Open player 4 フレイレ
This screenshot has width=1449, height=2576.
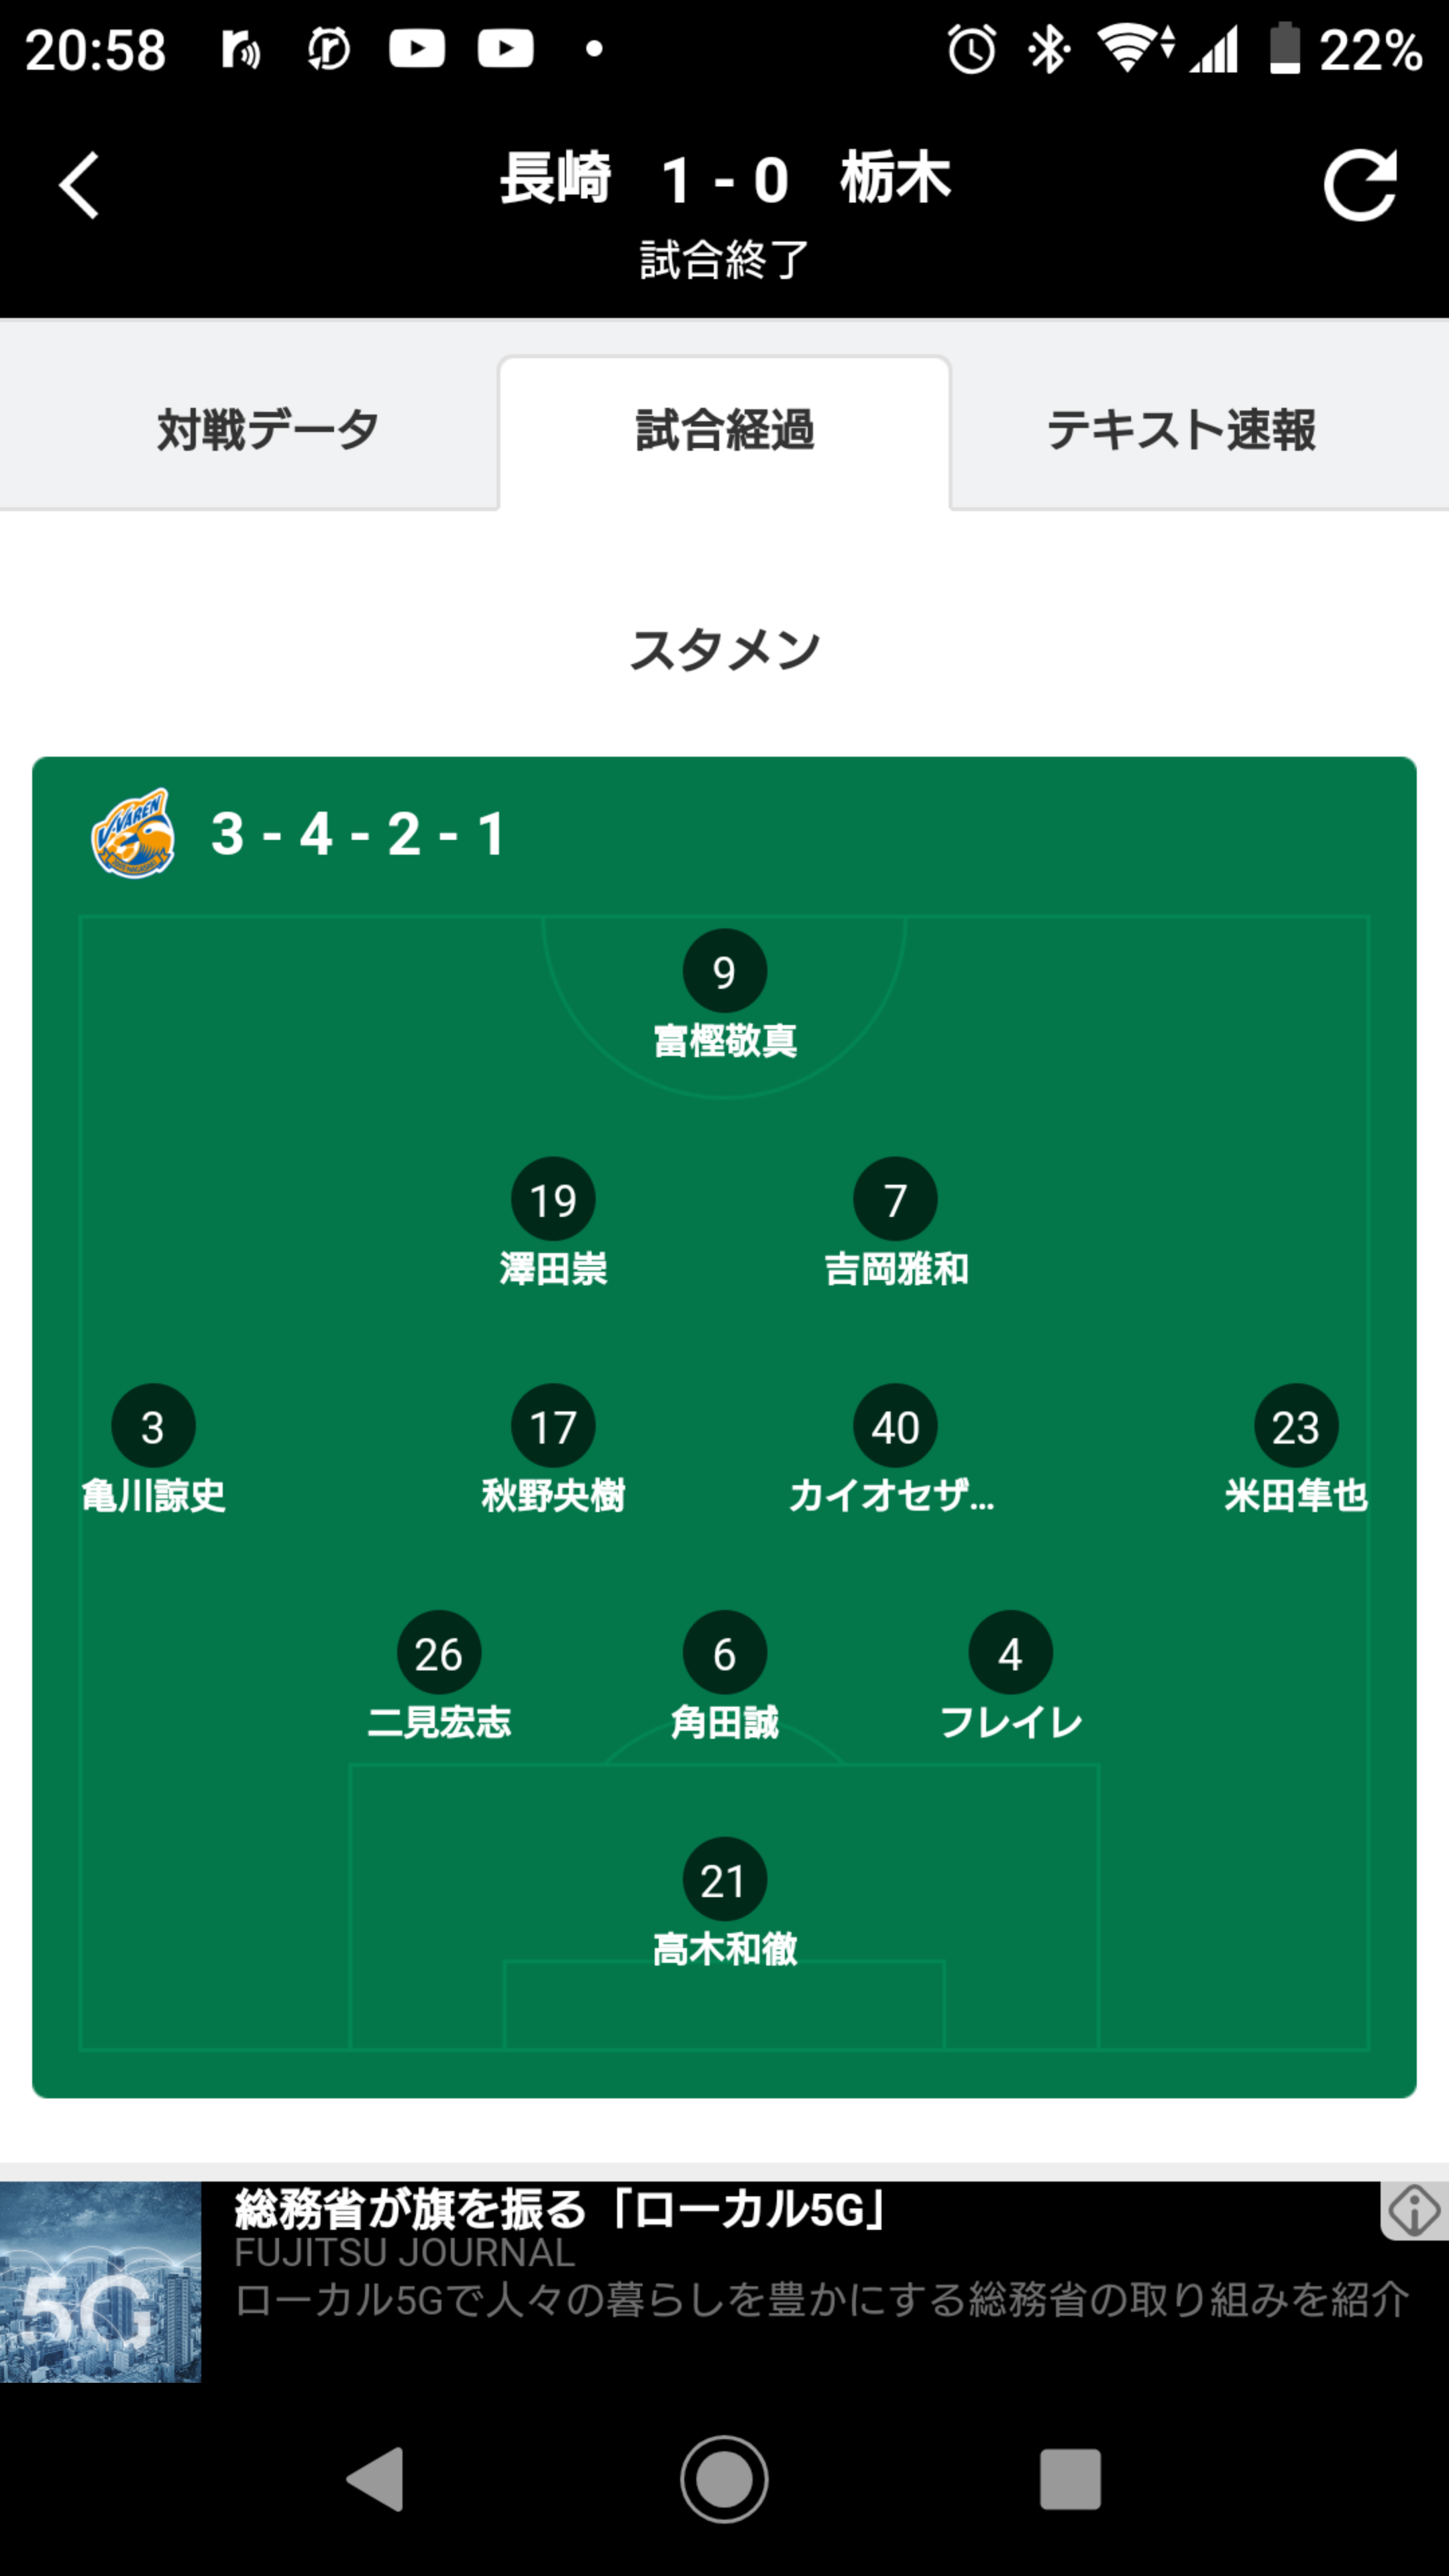tap(1010, 1653)
